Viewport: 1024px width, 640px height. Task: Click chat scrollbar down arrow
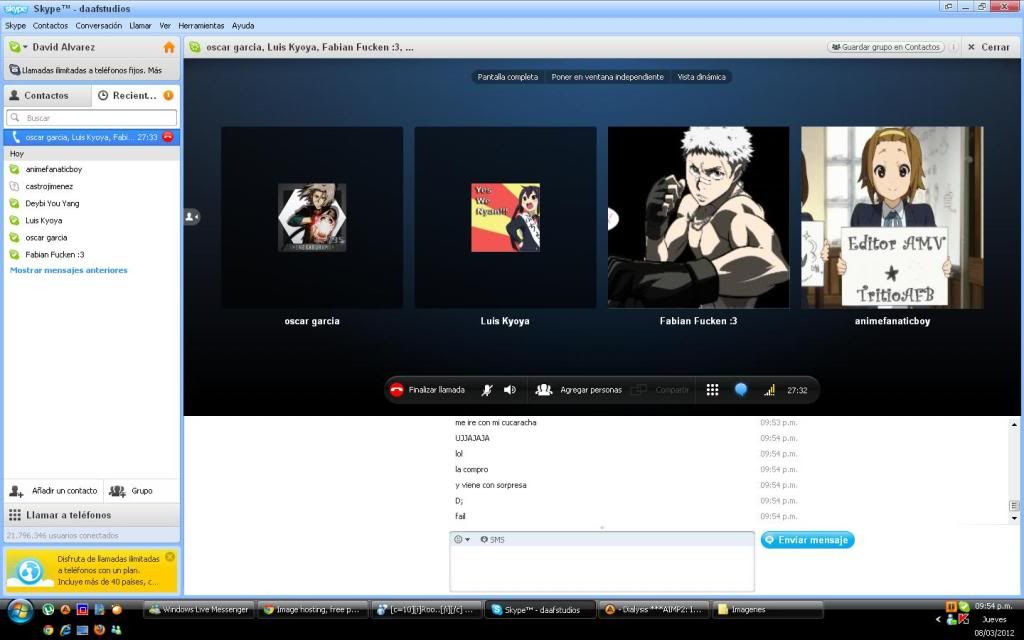click(1014, 518)
